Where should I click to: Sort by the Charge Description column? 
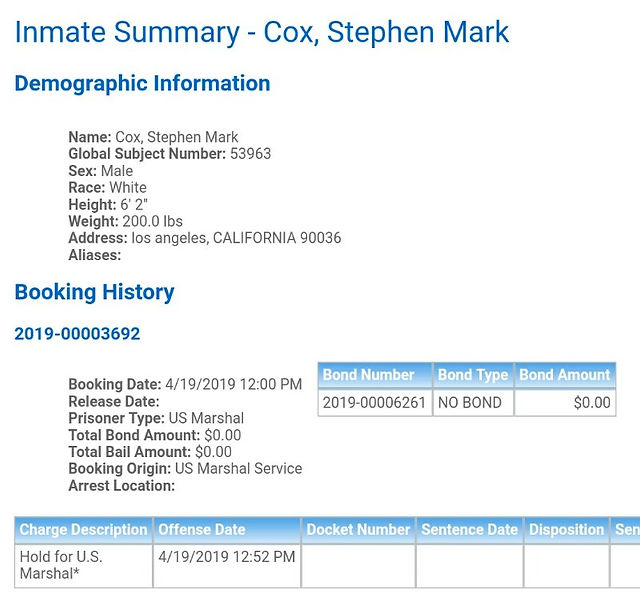[x=83, y=530]
